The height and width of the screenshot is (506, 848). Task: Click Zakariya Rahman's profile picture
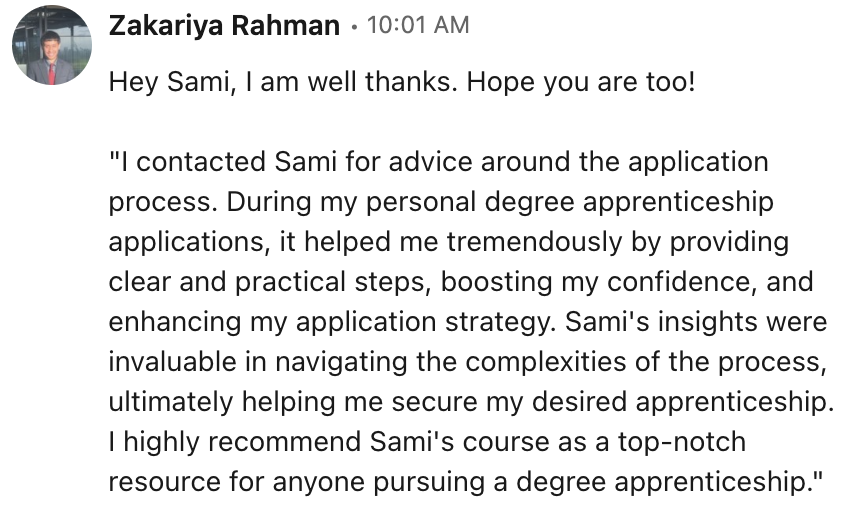point(51,45)
